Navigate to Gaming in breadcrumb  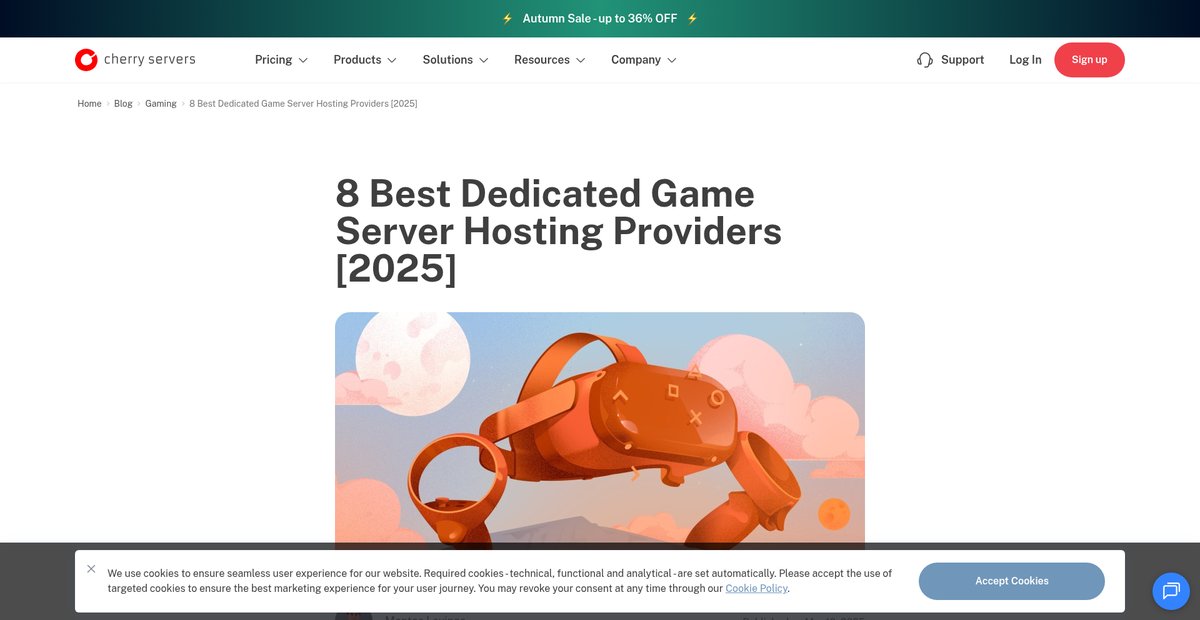(161, 104)
